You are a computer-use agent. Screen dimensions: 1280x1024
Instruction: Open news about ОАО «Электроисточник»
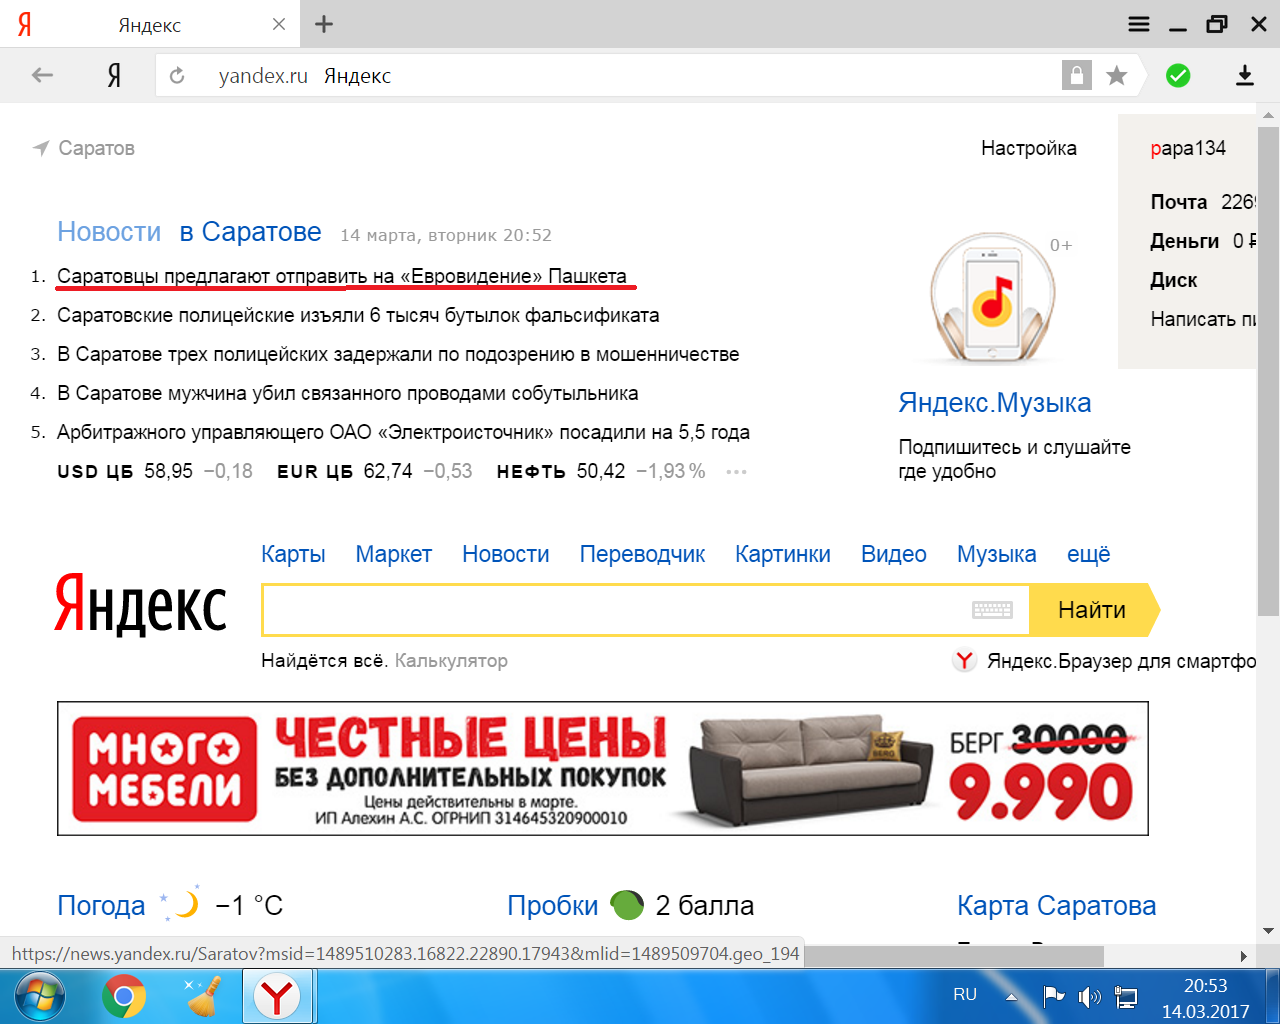pyautogui.click(x=403, y=432)
